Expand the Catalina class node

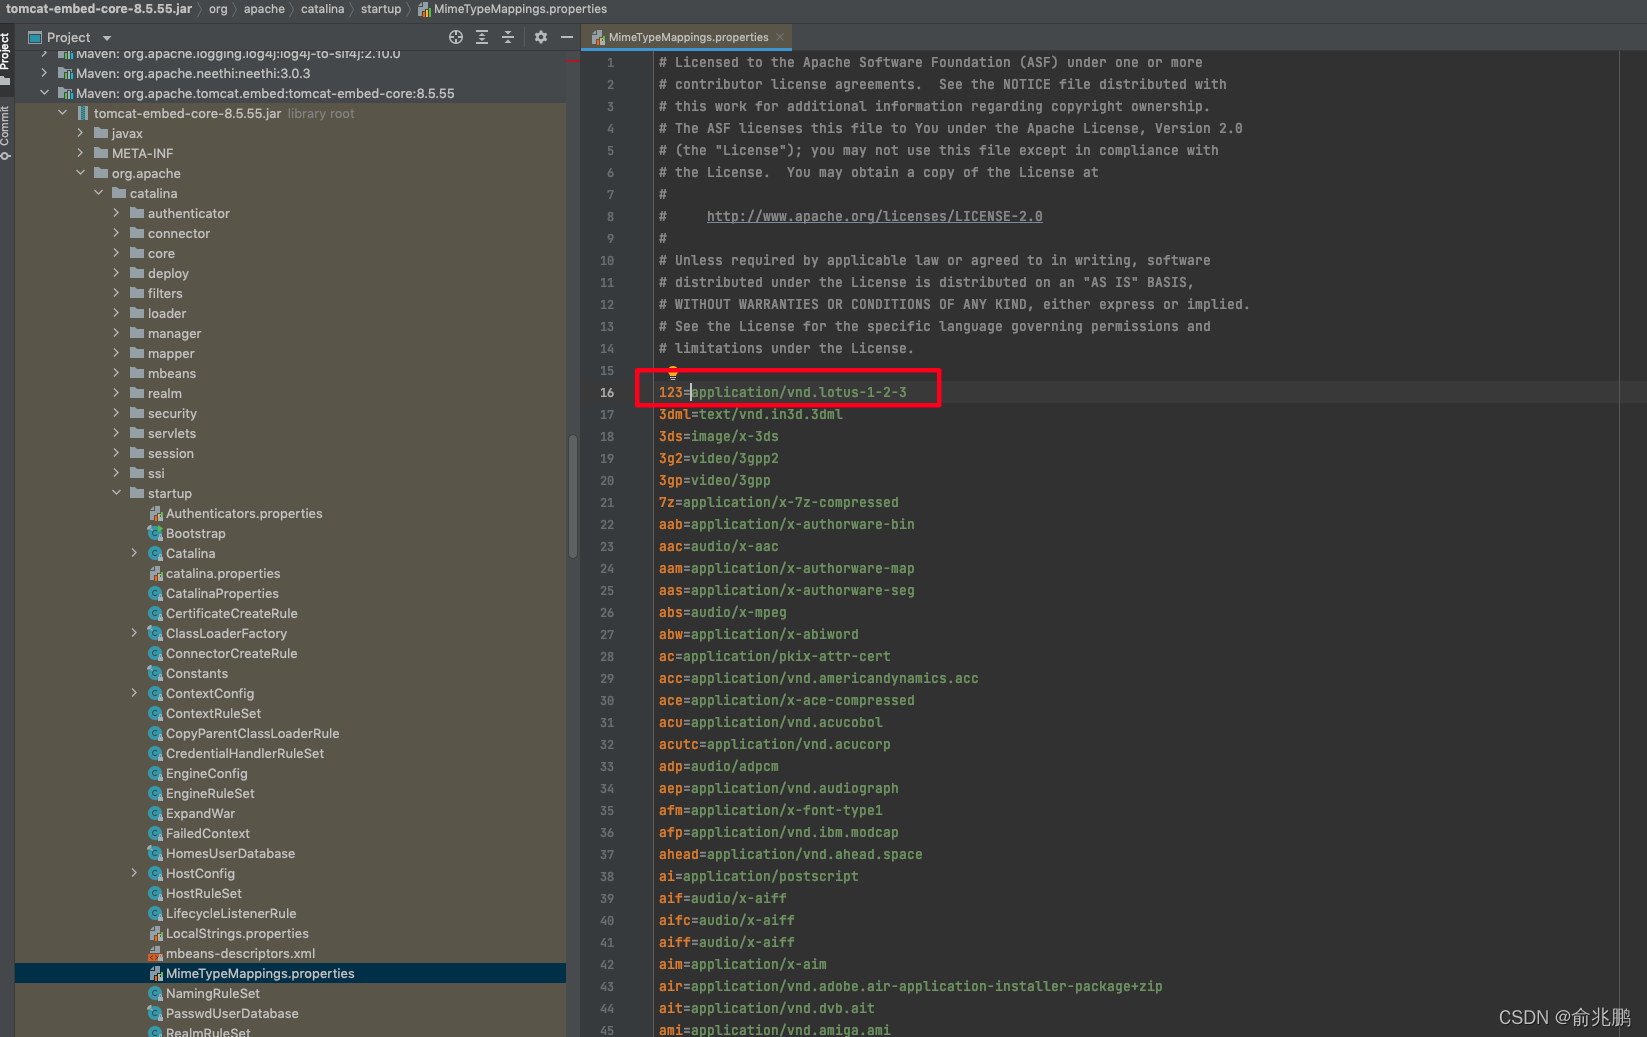[x=134, y=553]
